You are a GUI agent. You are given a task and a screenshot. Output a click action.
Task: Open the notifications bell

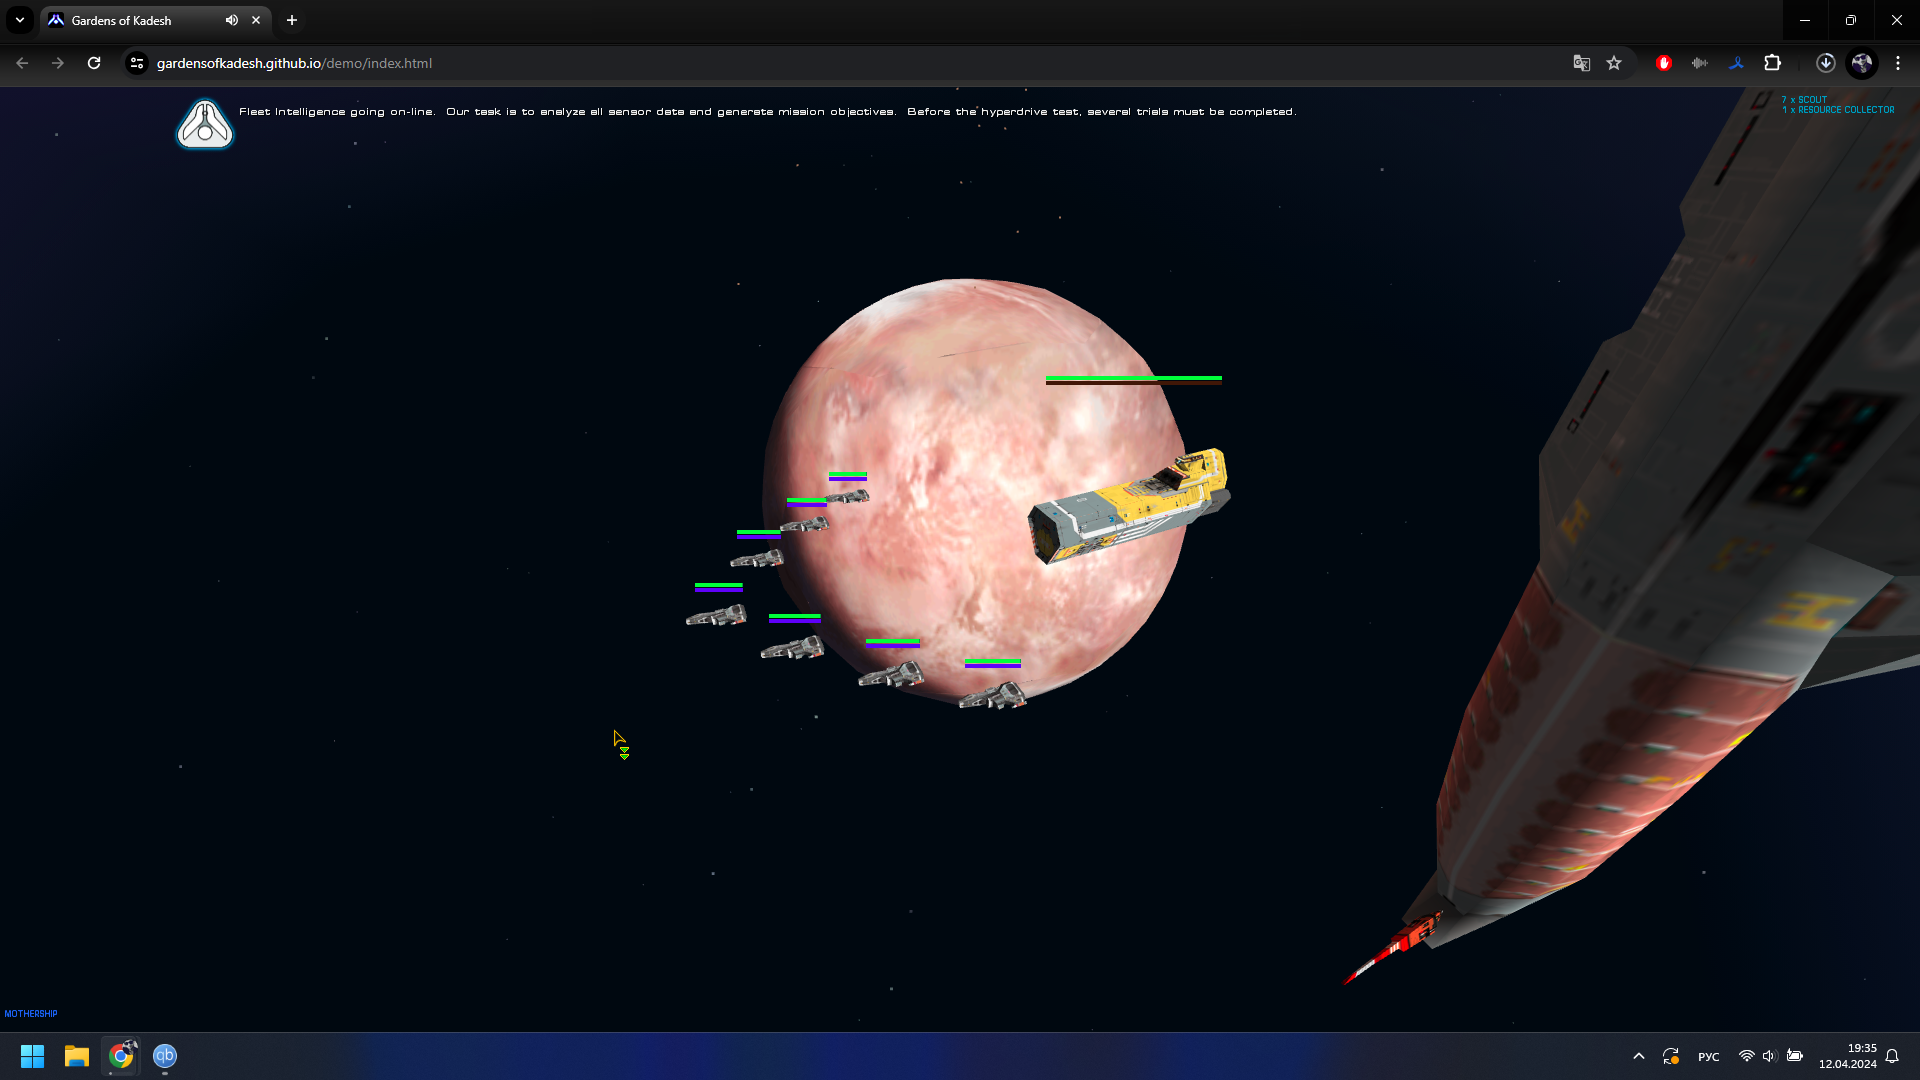point(1892,1056)
